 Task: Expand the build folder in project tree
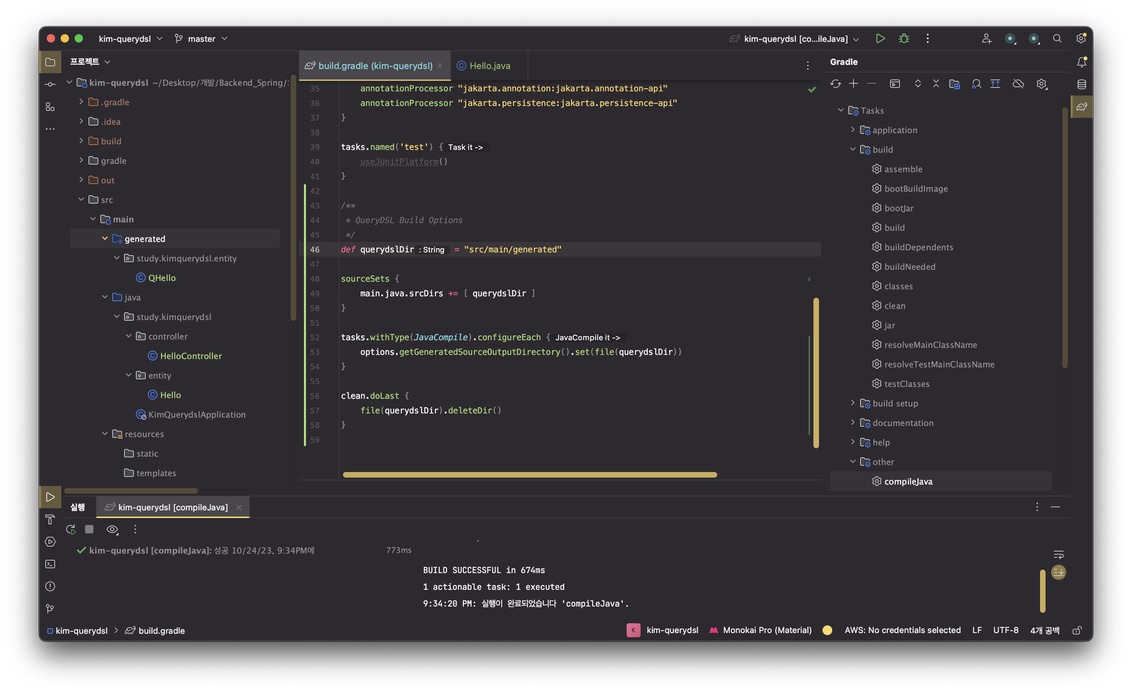pos(81,141)
